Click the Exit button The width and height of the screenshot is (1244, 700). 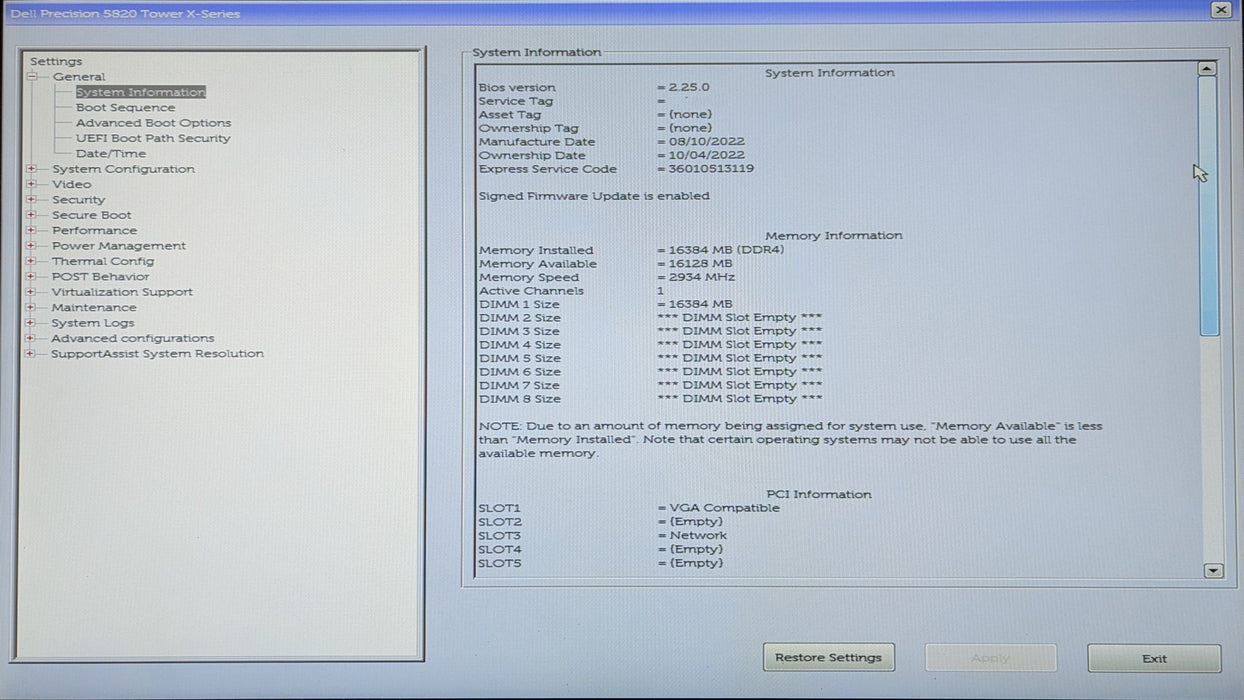point(1154,658)
